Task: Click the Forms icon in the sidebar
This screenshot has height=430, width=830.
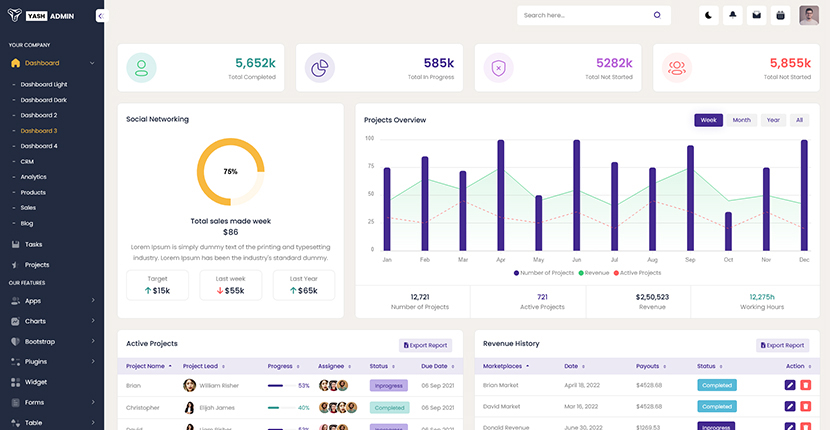Action: (15, 402)
